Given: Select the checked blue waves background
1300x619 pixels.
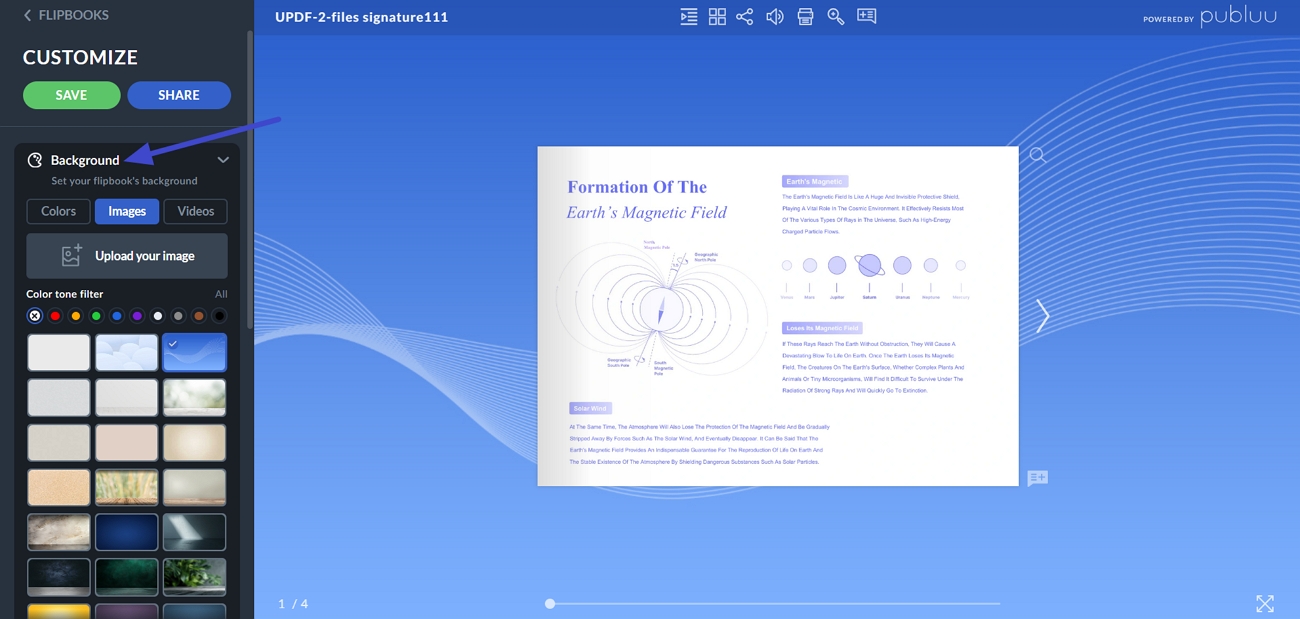Looking at the screenshot, I should pos(195,352).
